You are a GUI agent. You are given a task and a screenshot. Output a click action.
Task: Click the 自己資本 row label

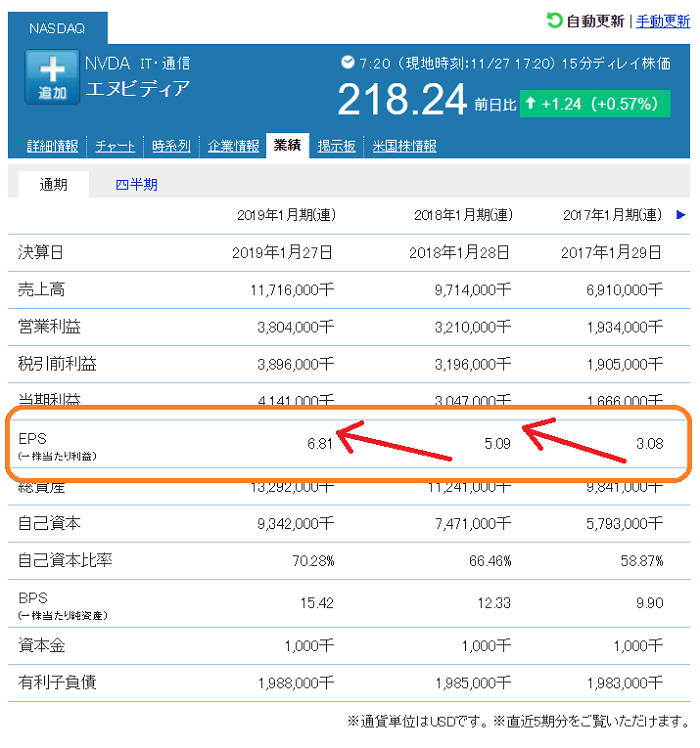coord(49,523)
